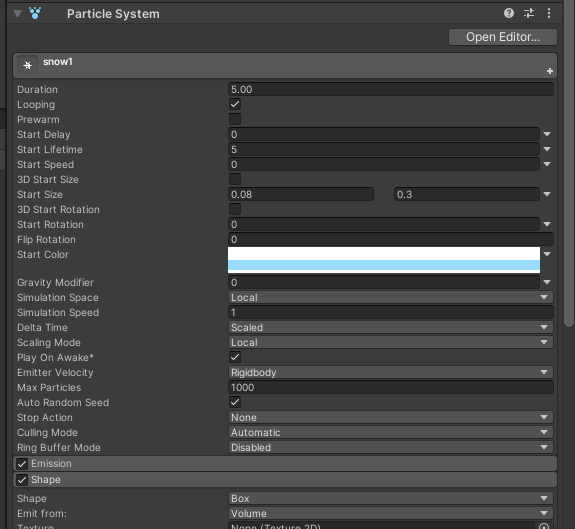
Task: Click the Open Editor button
Action: [x=503, y=37]
